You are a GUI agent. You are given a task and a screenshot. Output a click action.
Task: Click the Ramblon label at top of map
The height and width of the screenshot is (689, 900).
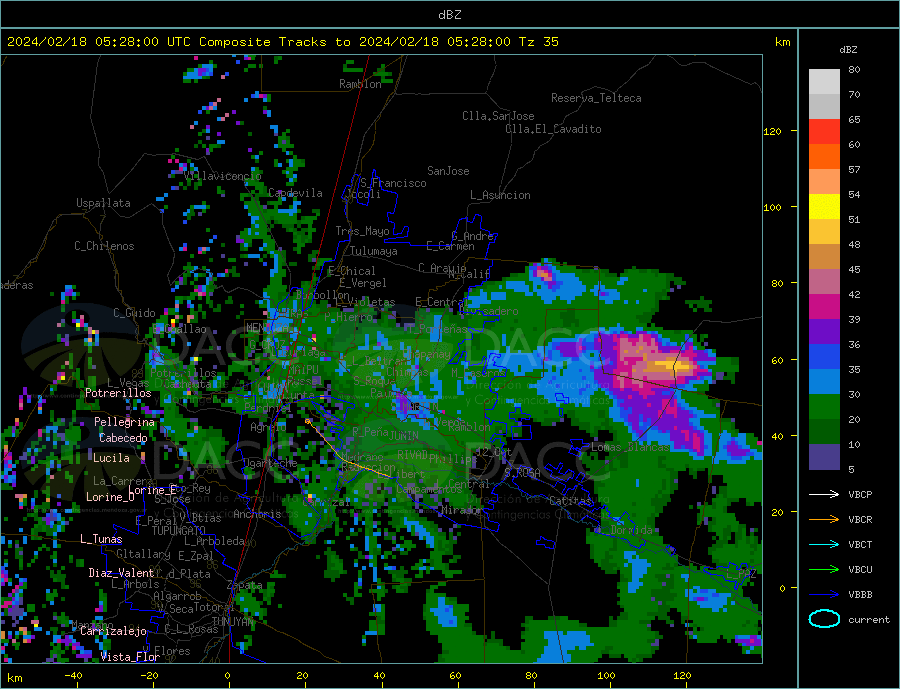tap(360, 84)
